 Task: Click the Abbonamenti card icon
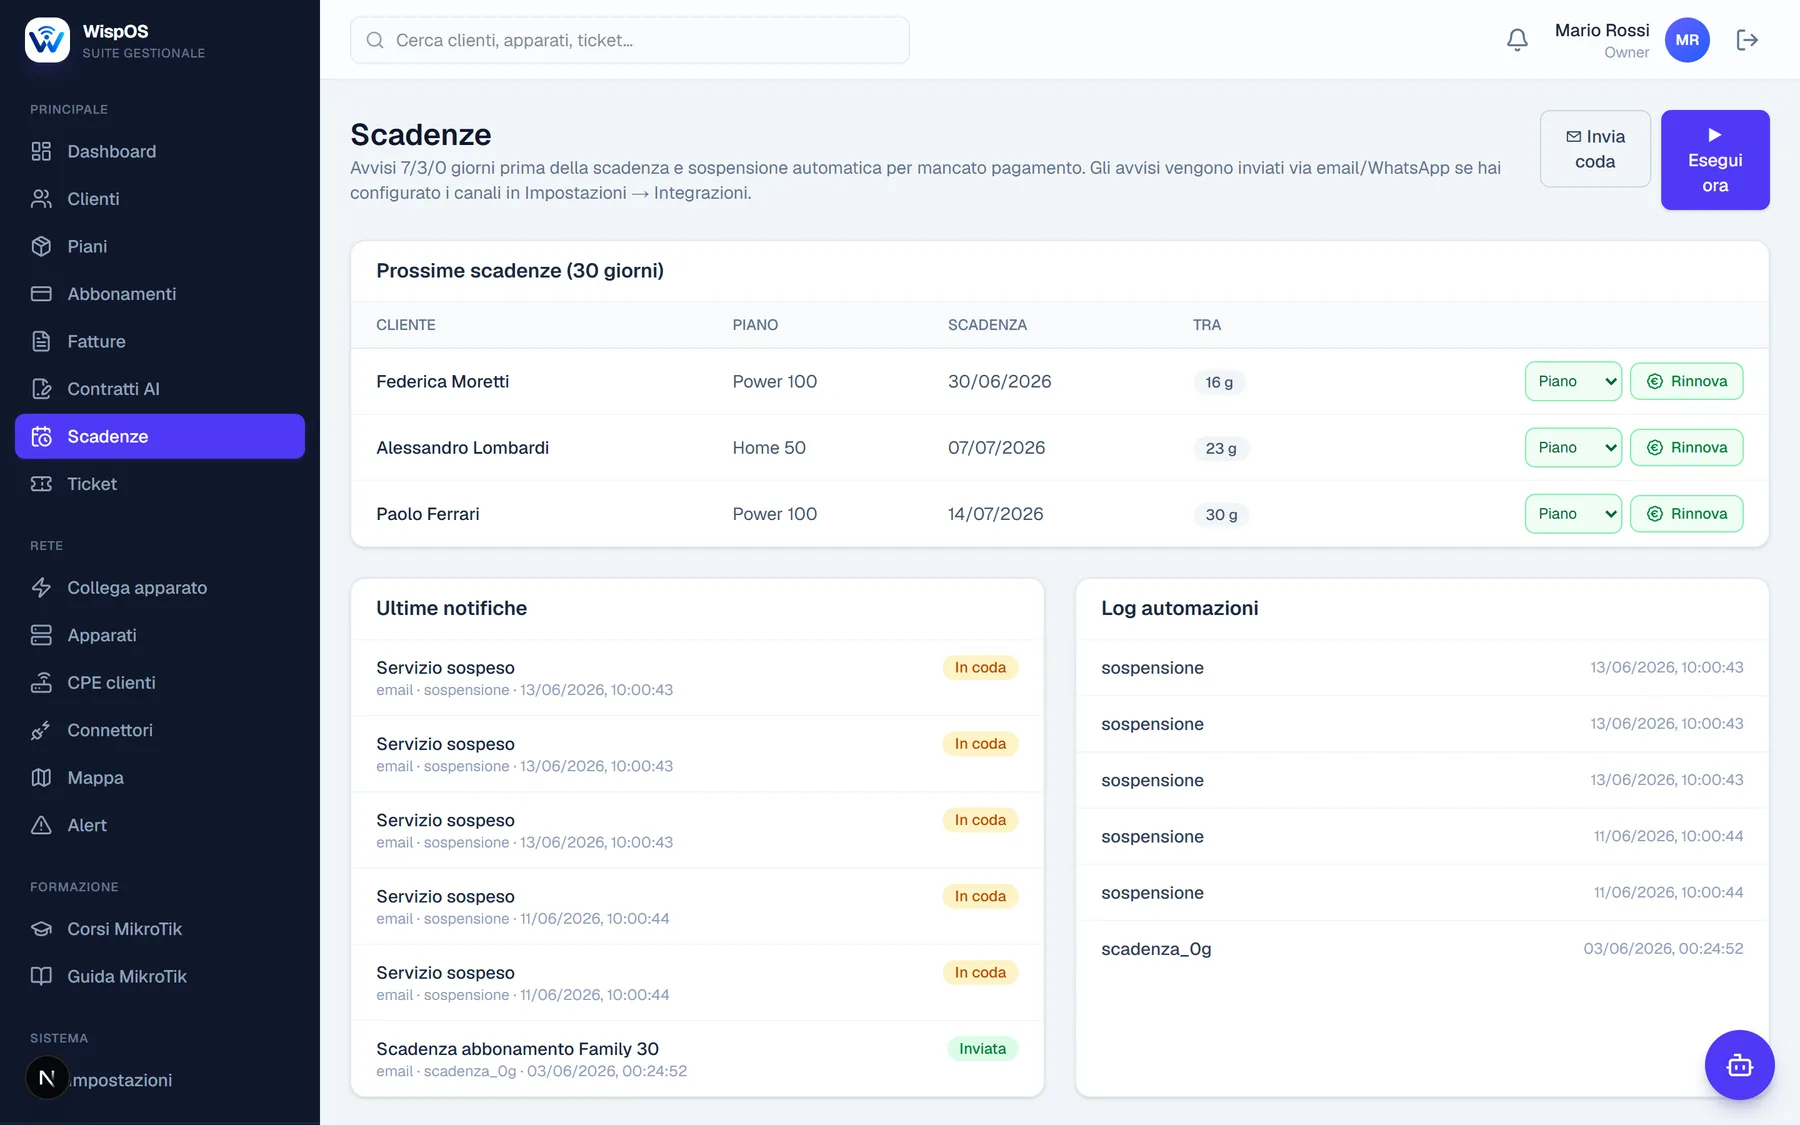pos(41,294)
